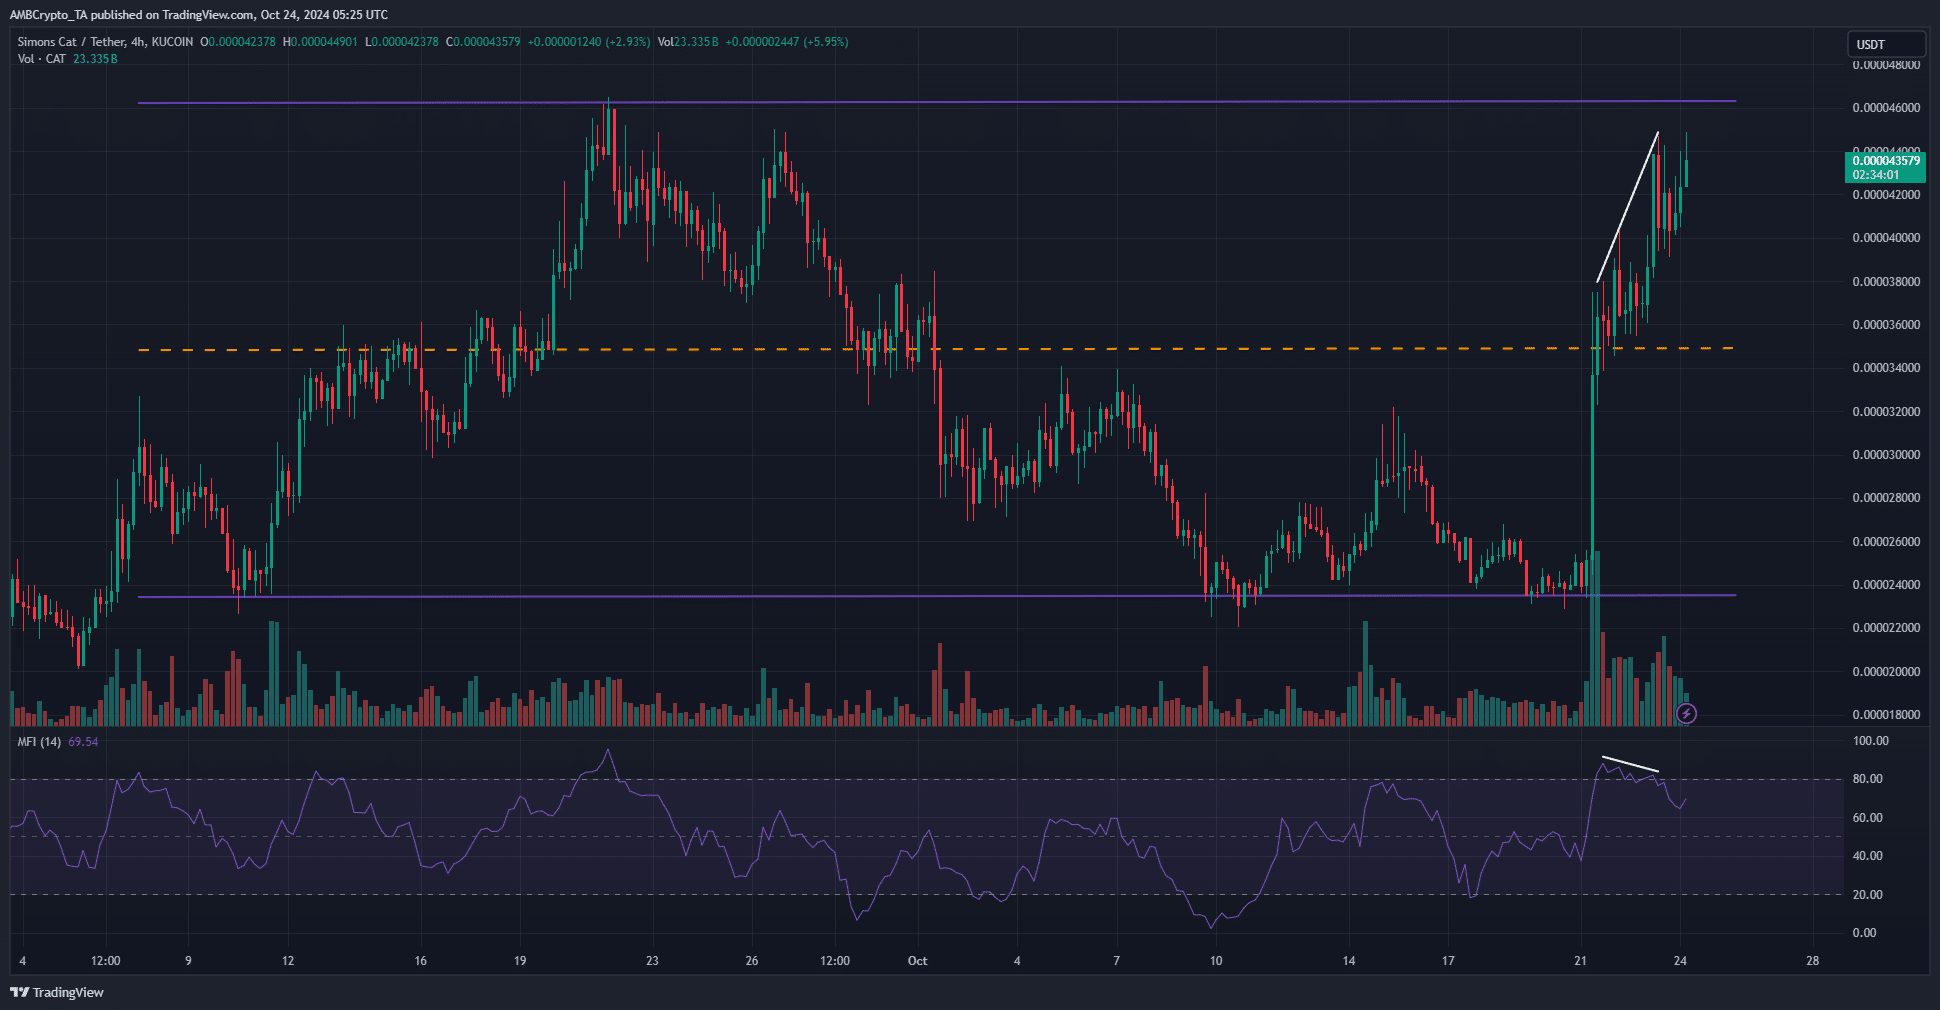Screen dimensions: 1940x1010
Task: Select the lower purple support line
Action: [x=936, y=596]
